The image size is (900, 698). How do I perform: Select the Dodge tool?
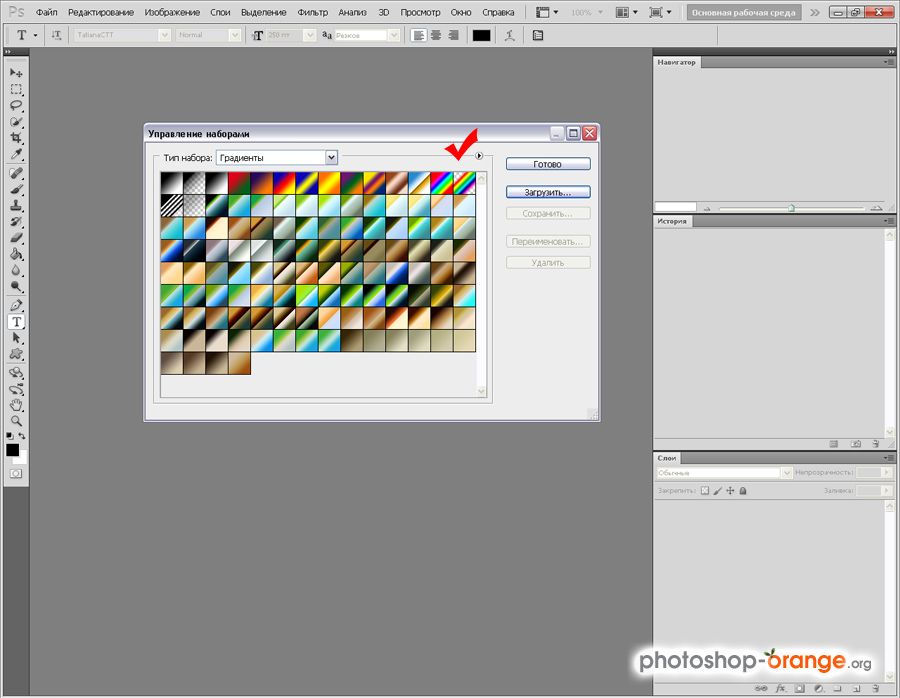16,286
